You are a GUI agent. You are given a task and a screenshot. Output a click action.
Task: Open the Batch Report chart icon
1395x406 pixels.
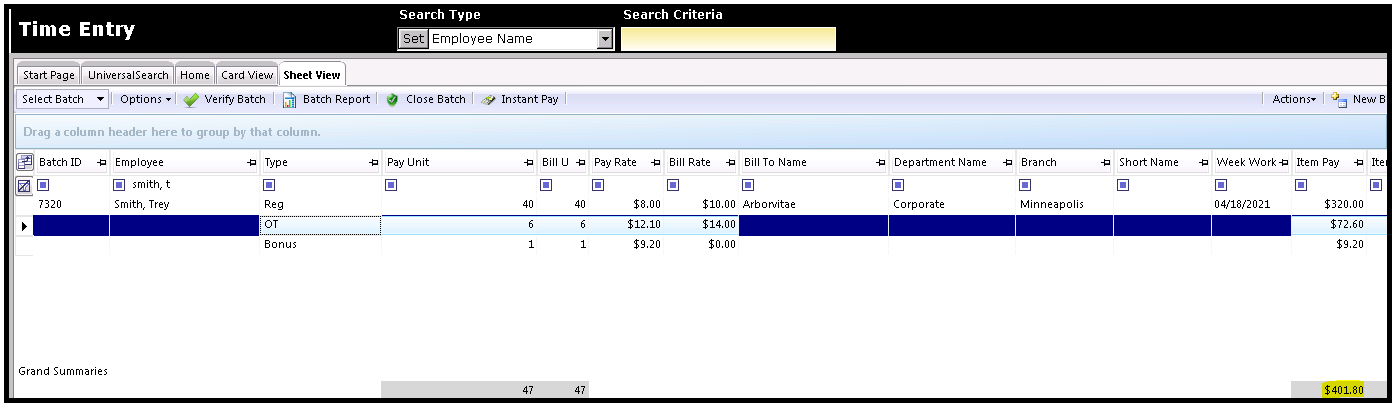(289, 100)
